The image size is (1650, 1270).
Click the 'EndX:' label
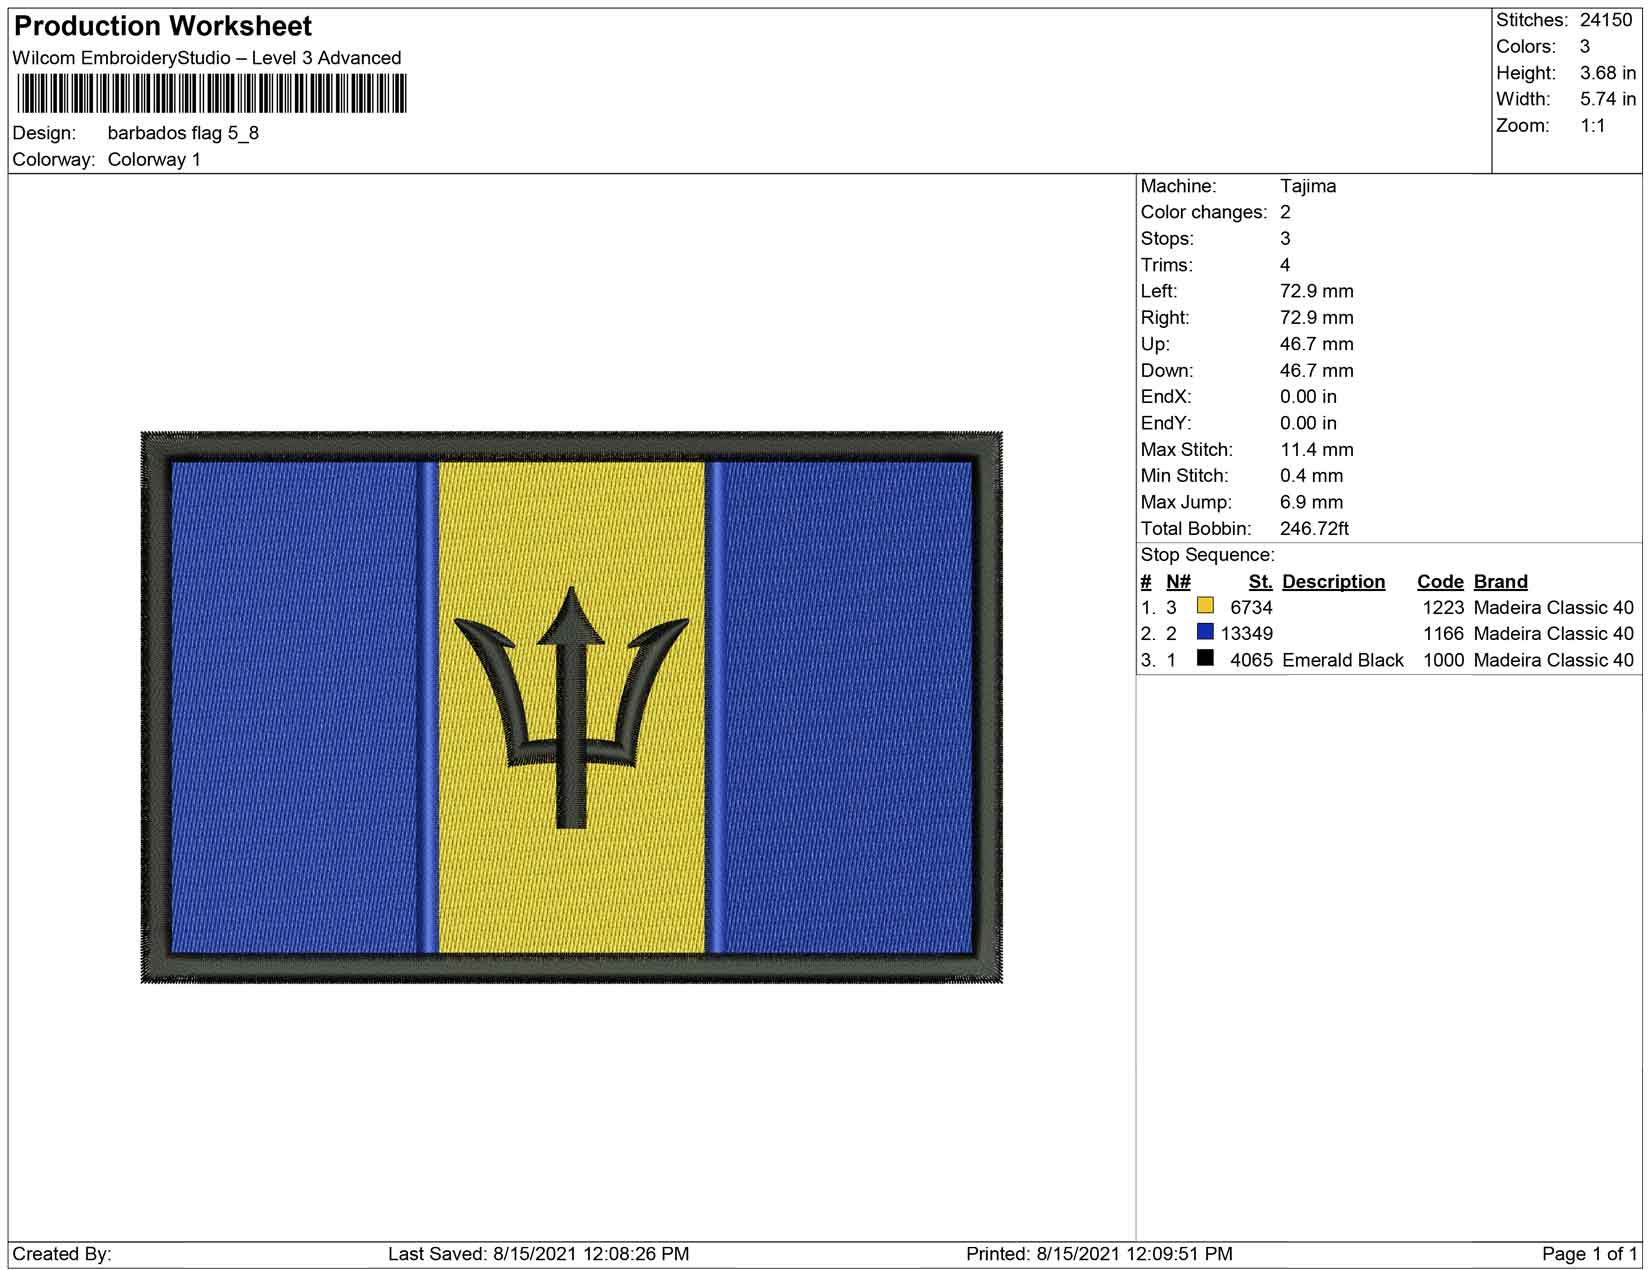click(1166, 397)
